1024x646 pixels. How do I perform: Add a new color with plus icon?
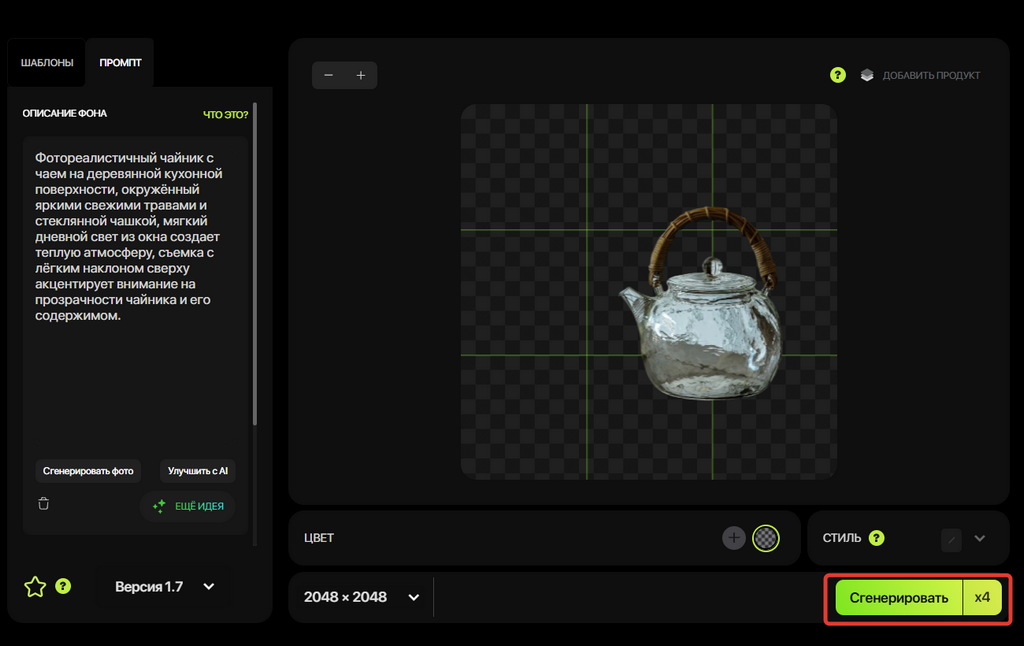733,538
